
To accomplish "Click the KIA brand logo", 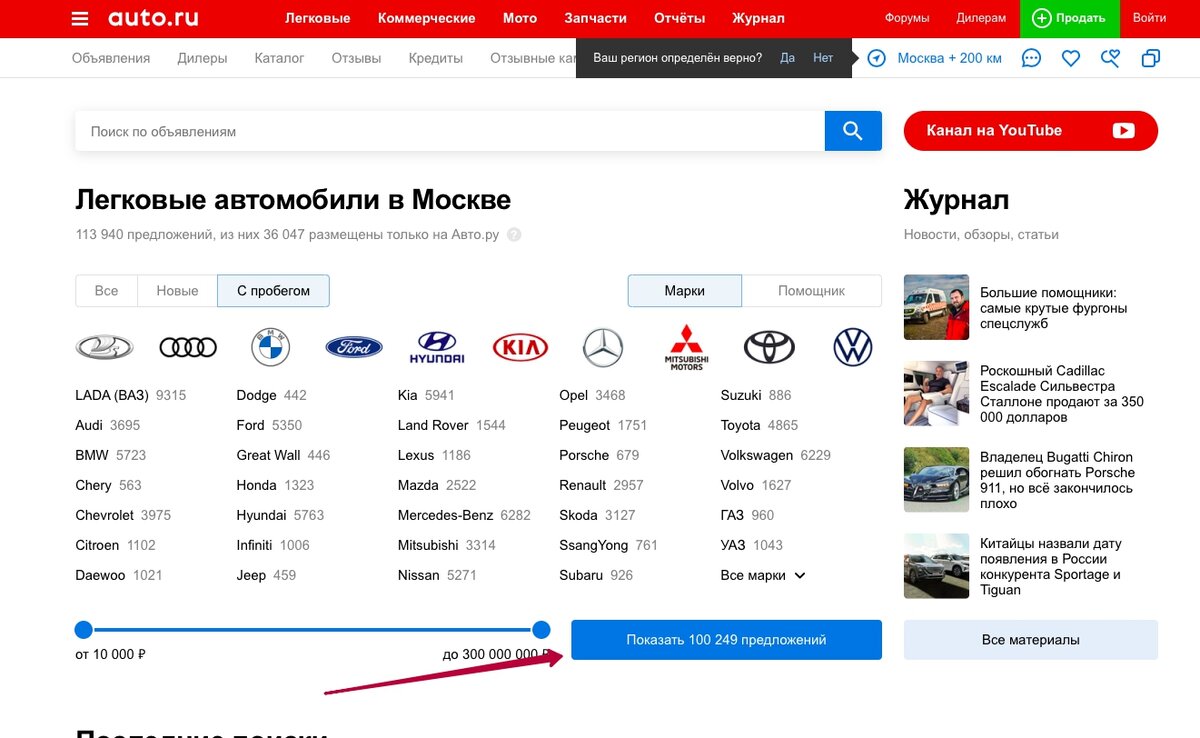I will pyautogui.click(x=521, y=347).
